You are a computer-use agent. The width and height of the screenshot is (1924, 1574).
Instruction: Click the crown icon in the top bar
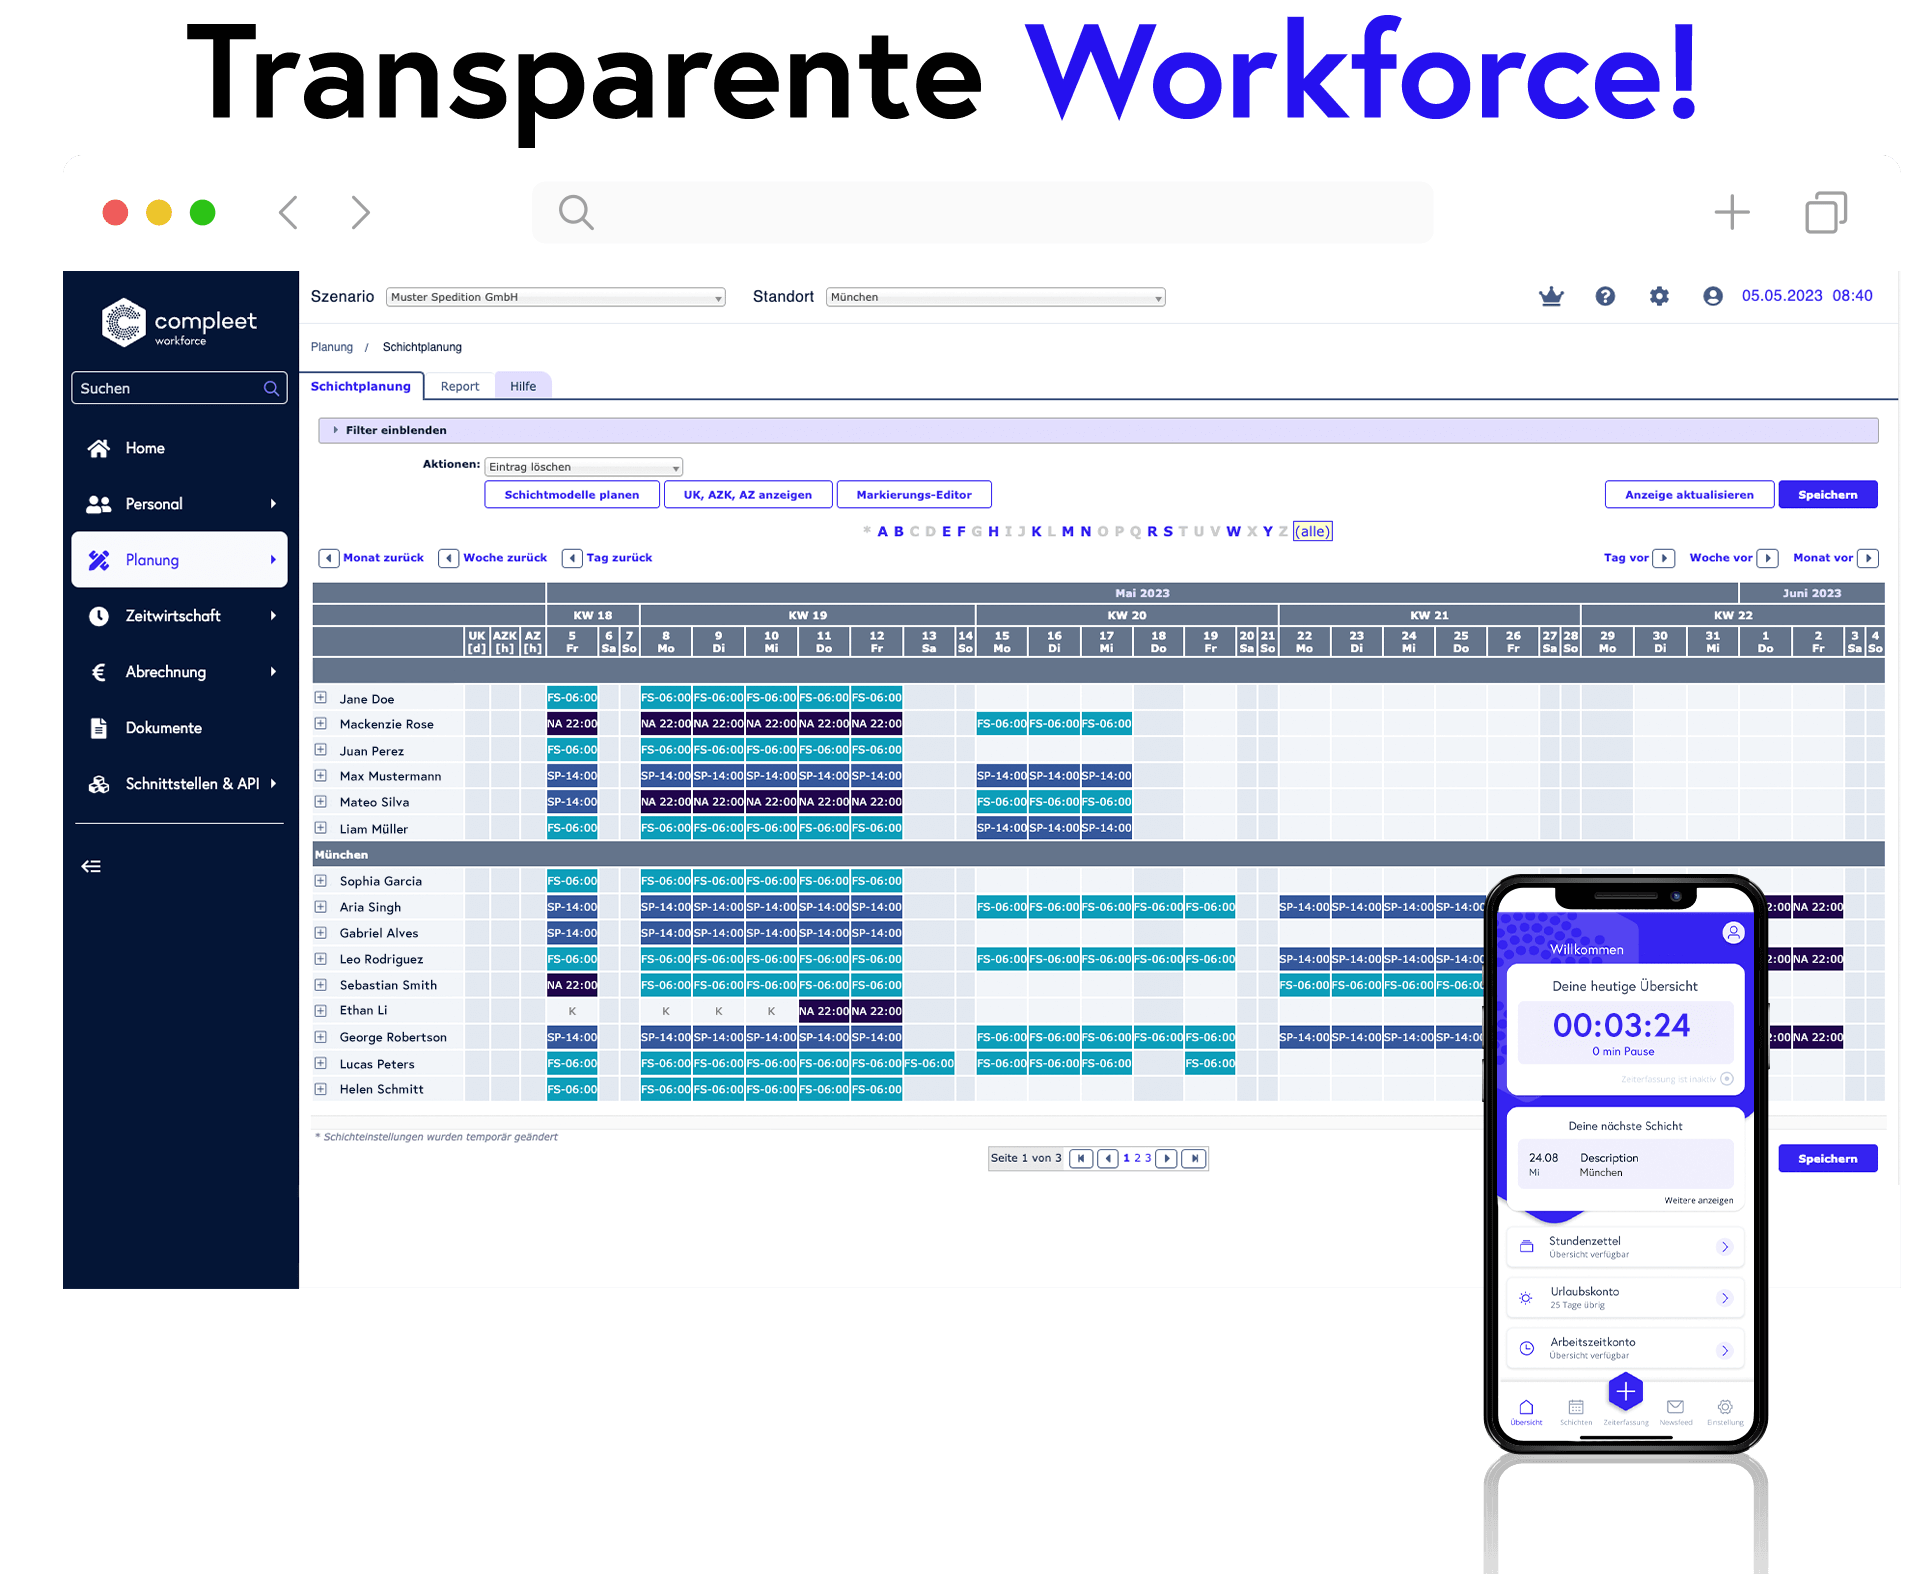tap(1551, 296)
